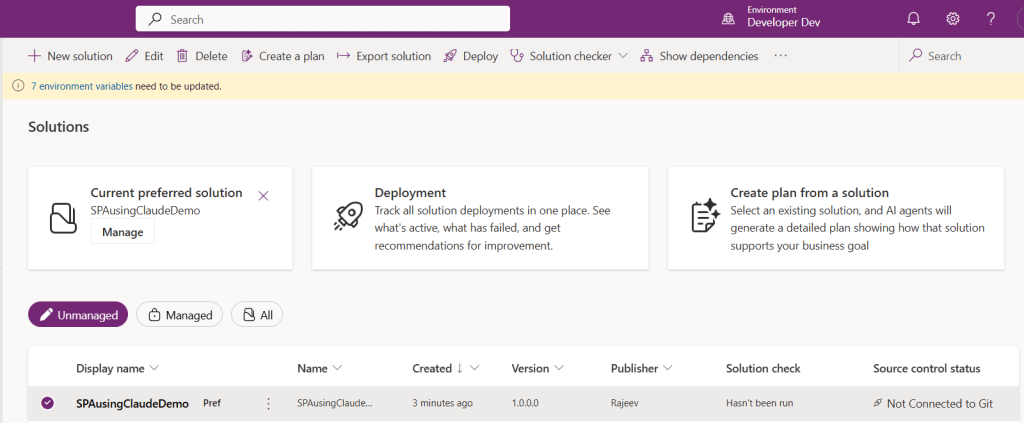
Task: Expand the Solution checker dropdown
Action: tap(622, 56)
